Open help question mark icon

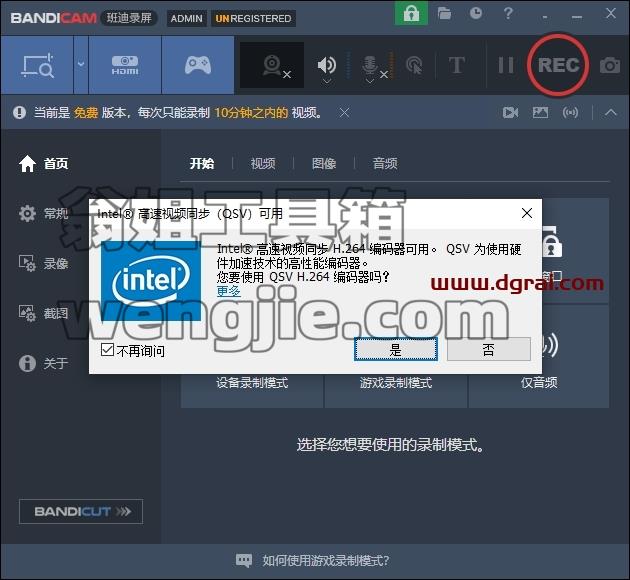(508, 13)
